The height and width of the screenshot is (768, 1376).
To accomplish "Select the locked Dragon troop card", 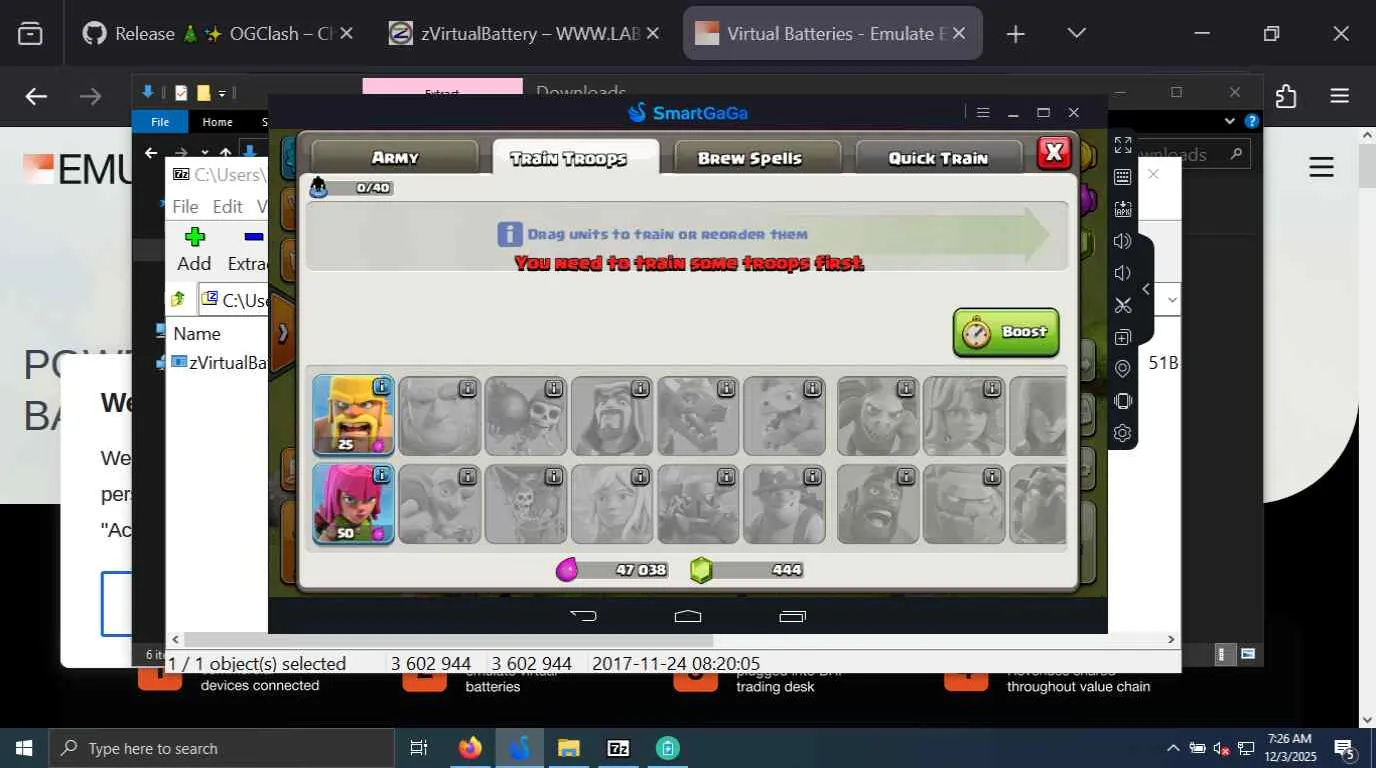I will pyautogui.click(x=698, y=415).
